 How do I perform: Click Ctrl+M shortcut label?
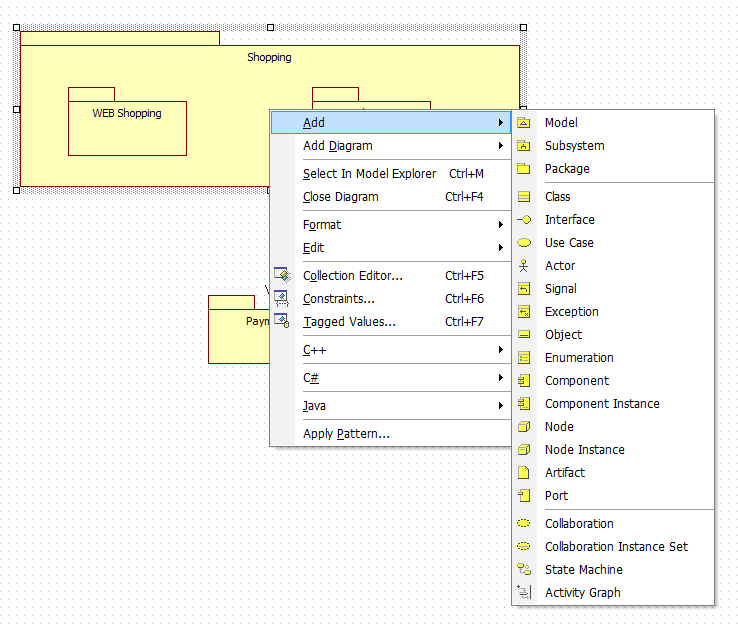click(x=466, y=174)
